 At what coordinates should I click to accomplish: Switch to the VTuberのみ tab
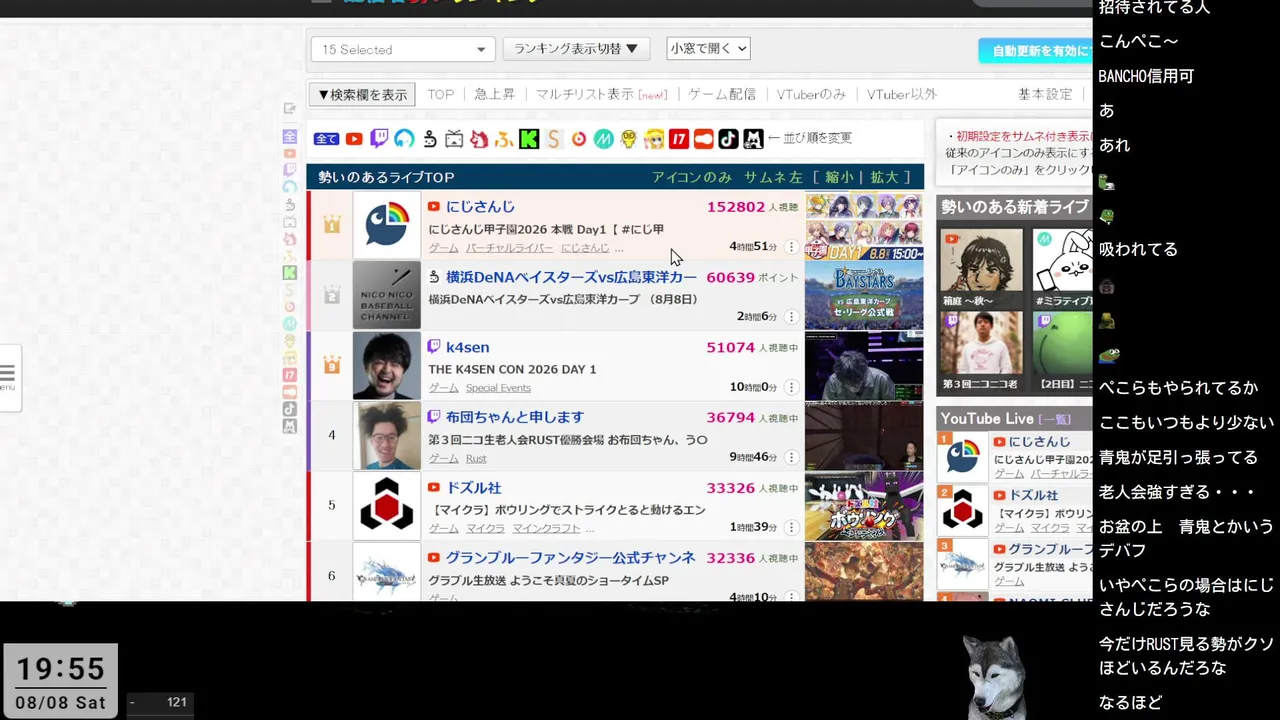coord(811,94)
